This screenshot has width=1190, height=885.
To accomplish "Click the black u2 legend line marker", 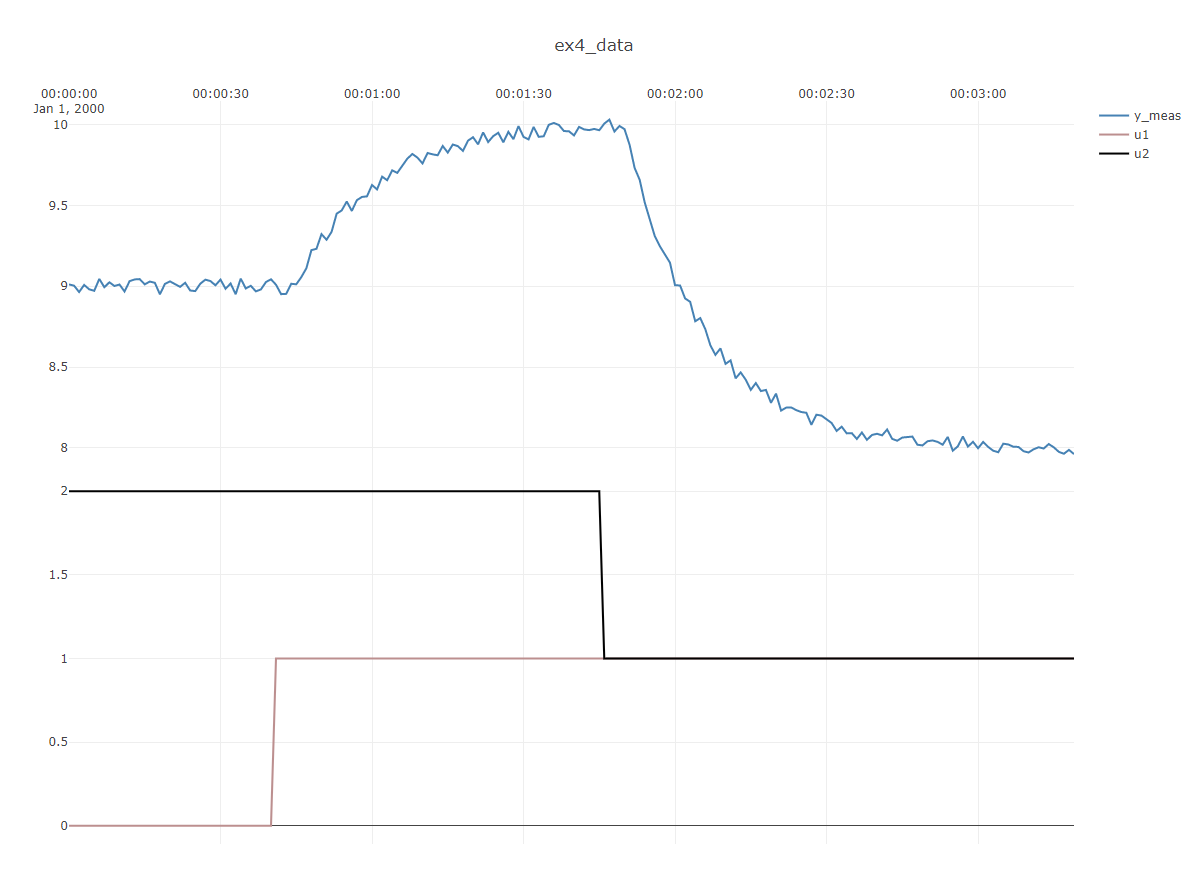I will (1112, 153).
